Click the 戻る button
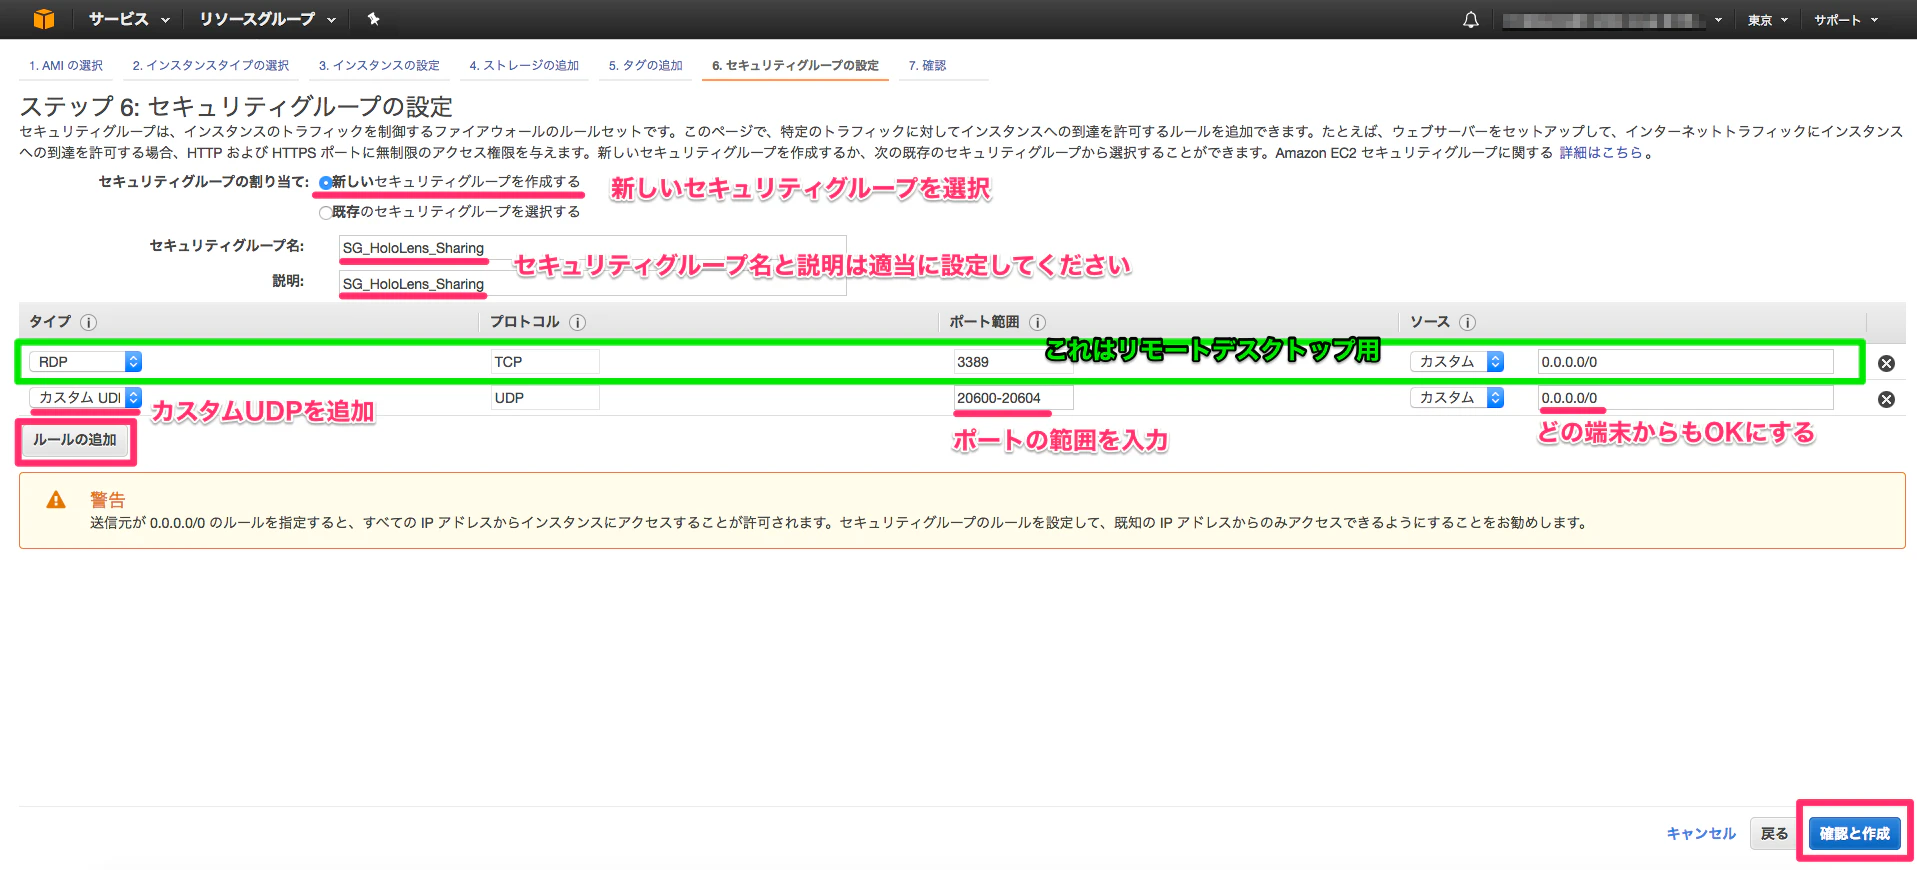This screenshot has height=870, width=1917. pyautogui.click(x=1774, y=833)
